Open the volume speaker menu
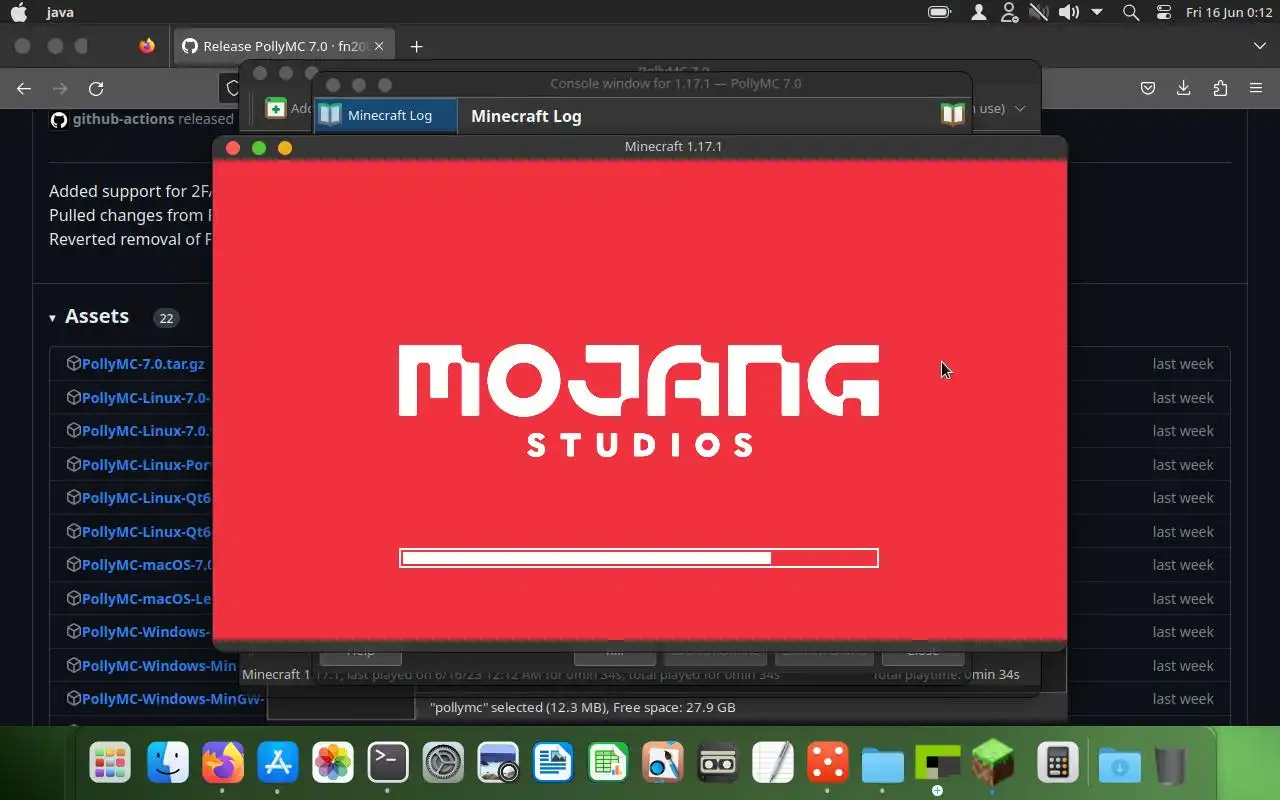Screen dimensions: 1280x800 (x=1068, y=13)
